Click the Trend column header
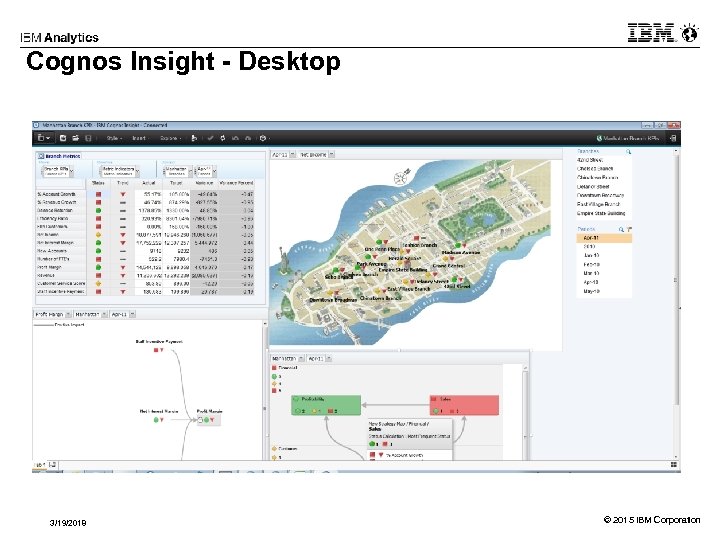Viewport: 720px width, 540px height. click(x=123, y=183)
